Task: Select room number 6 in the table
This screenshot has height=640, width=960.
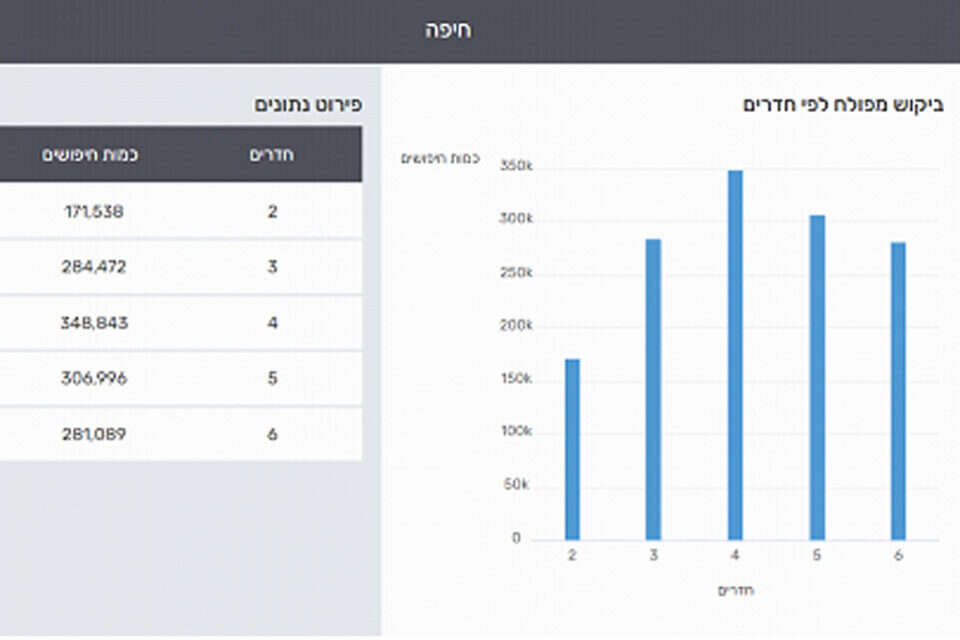Action: [x=272, y=435]
